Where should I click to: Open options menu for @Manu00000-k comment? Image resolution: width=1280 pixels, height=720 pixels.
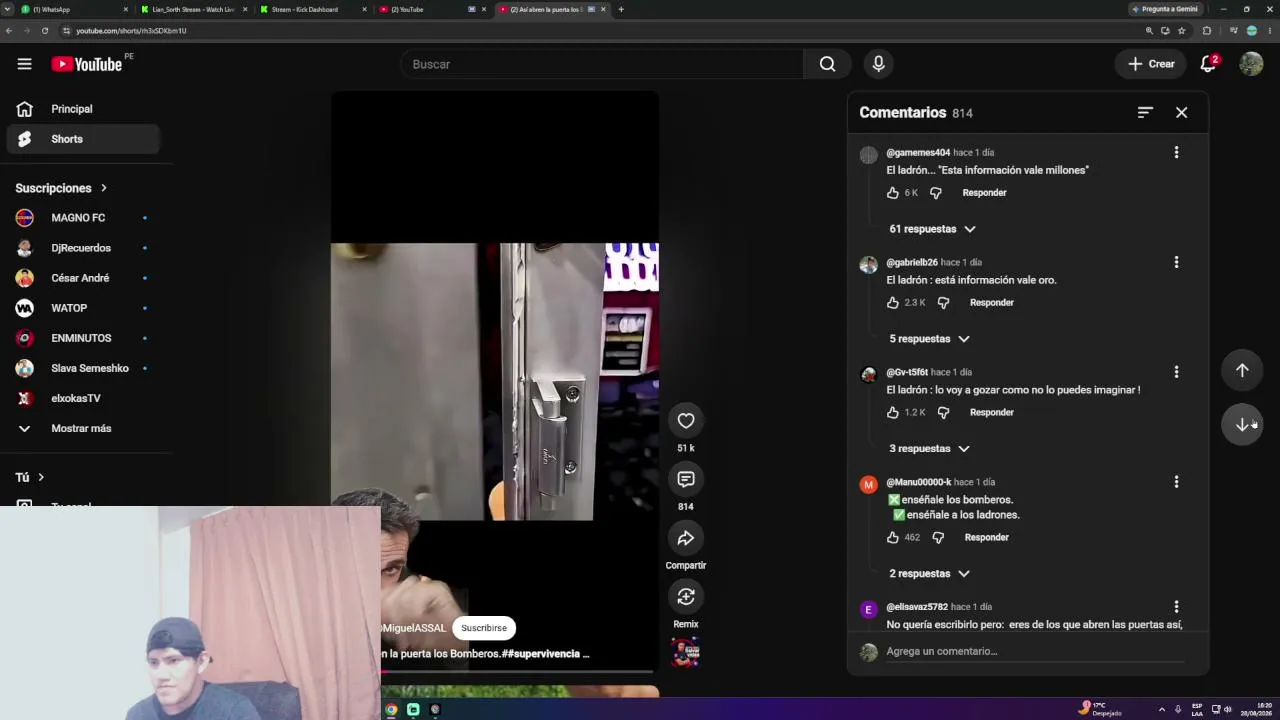pos(1176,482)
